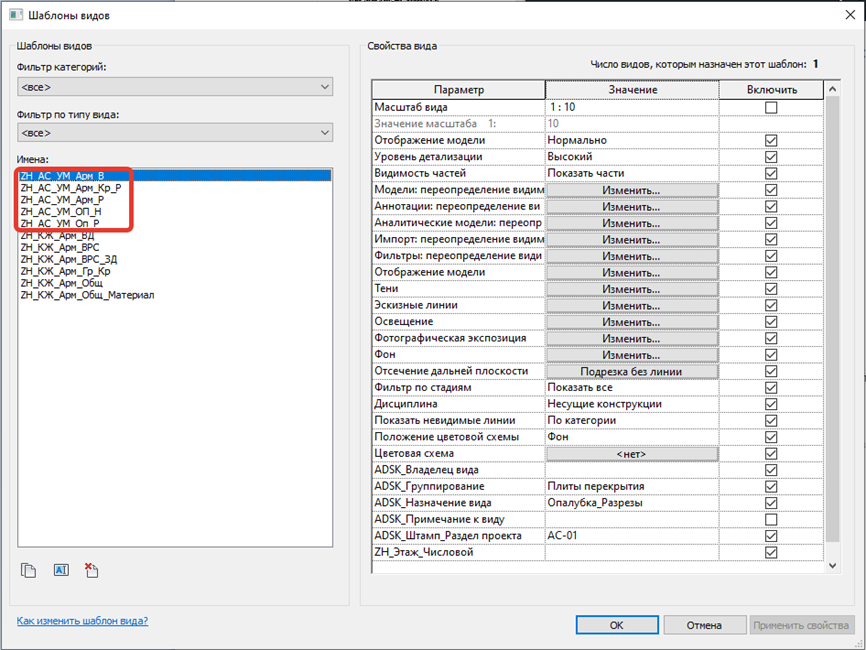Click Изменить for Аналитические модели
The width and height of the screenshot is (866, 650).
(x=632, y=223)
